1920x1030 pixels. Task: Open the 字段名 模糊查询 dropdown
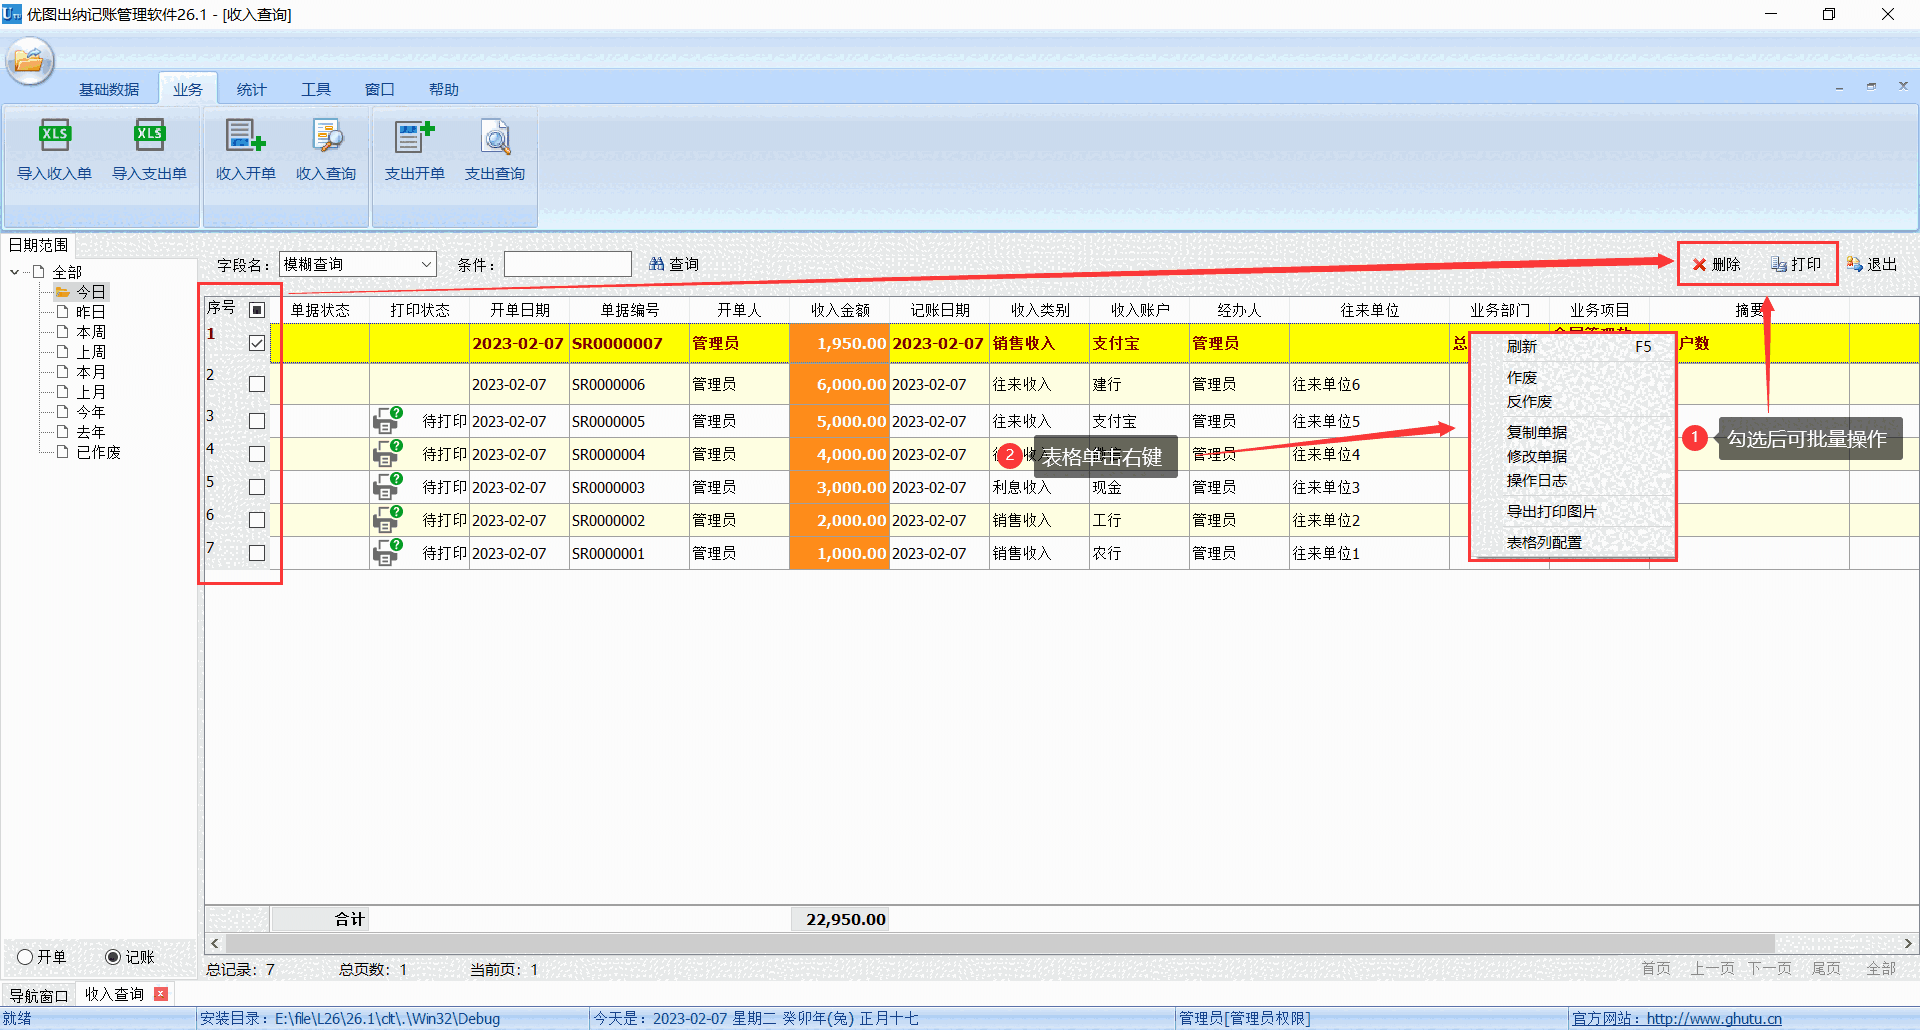click(426, 264)
